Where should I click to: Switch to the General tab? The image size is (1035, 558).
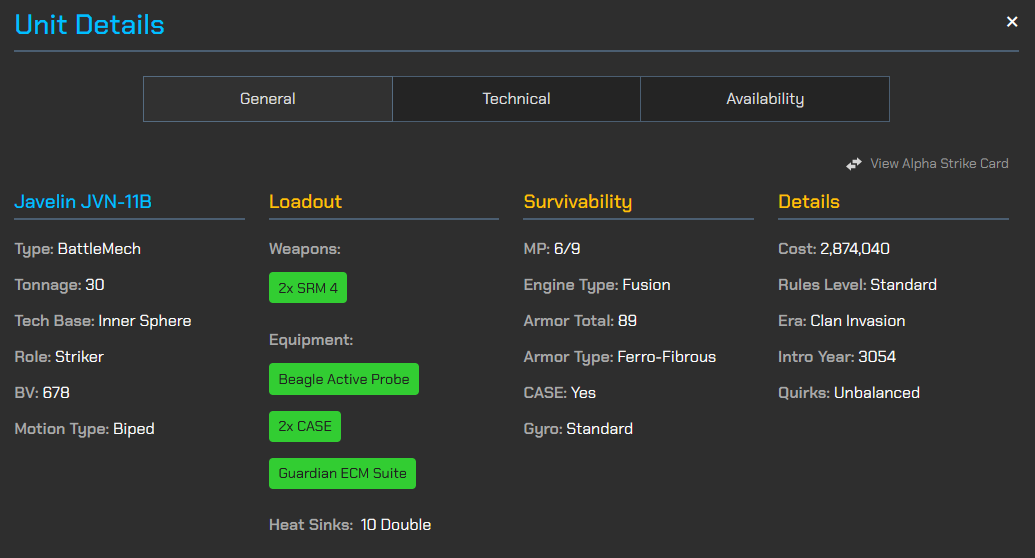tap(267, 99)
